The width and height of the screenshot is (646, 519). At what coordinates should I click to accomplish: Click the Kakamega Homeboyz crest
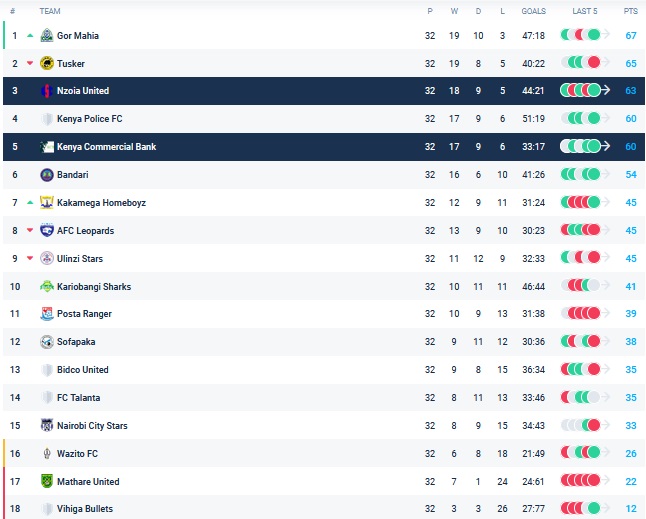pyautogui.click(x=47, y=203)
